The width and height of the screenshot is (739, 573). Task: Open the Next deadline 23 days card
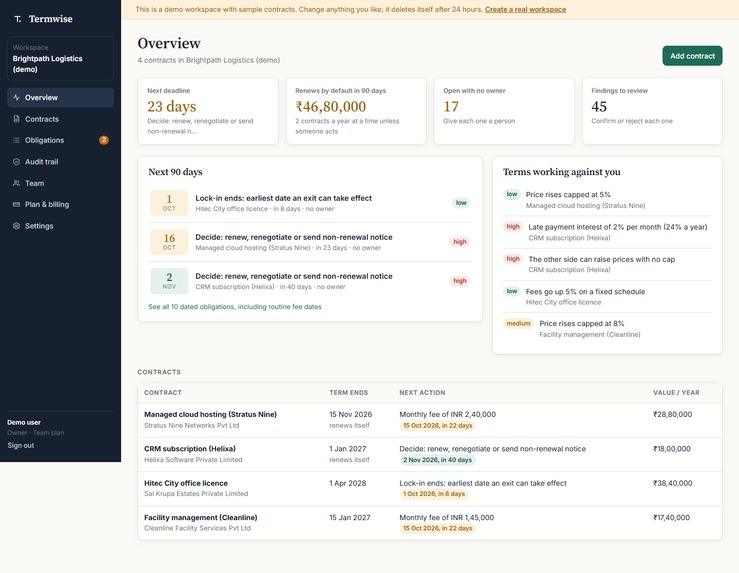pyautogui.click(x=208, y=111)
